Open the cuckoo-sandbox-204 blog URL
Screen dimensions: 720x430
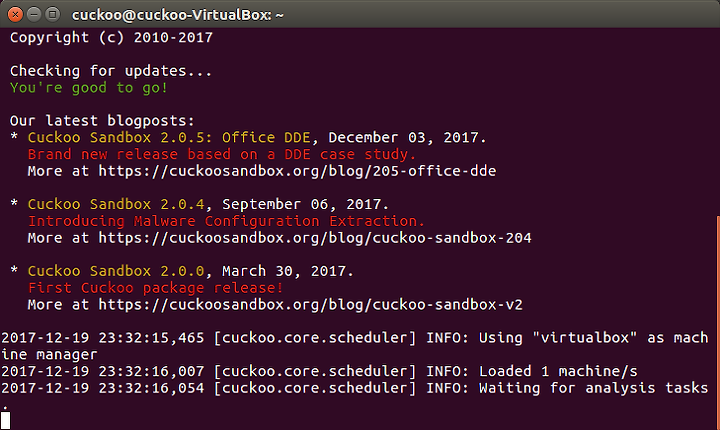click(x=315, y=238)
